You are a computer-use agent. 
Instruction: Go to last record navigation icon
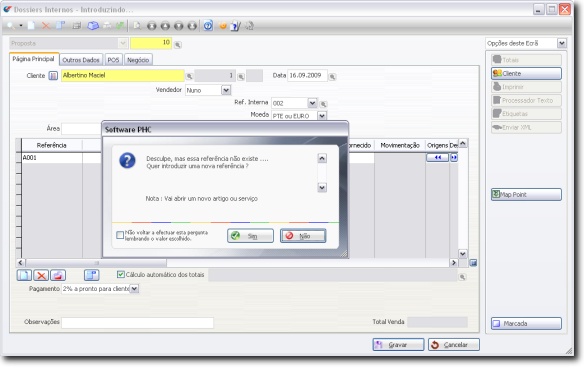tap(192, 26)
